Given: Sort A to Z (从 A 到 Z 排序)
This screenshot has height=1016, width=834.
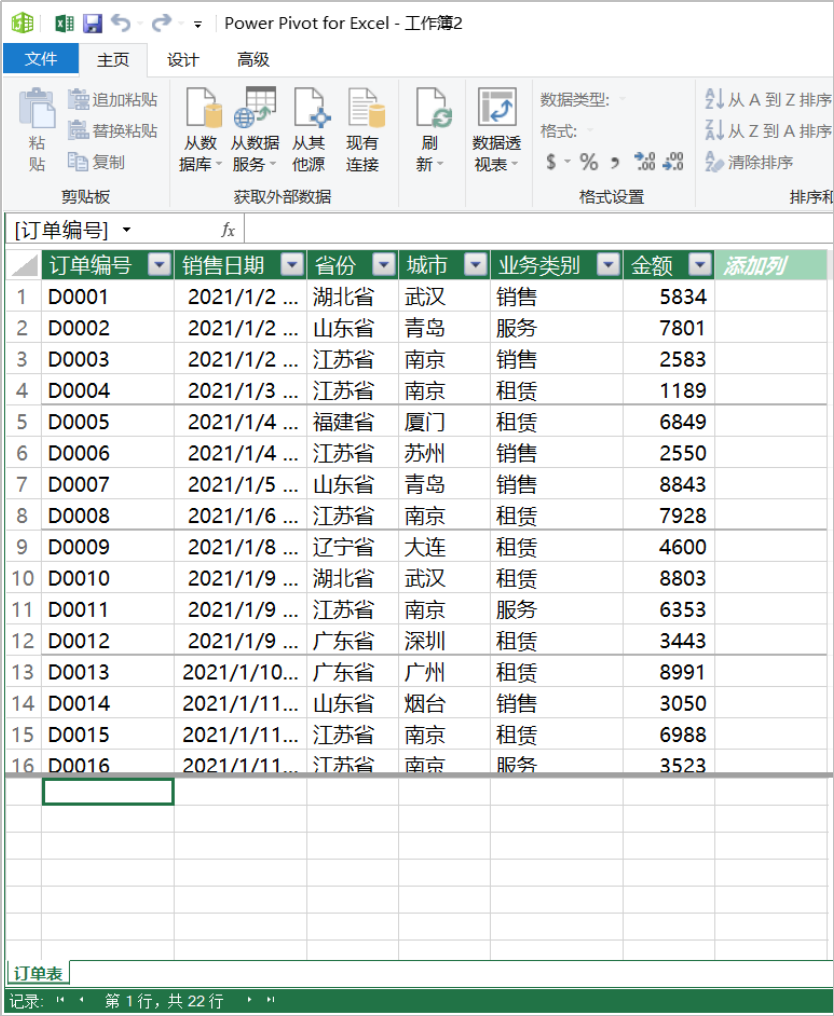Looking at the screenshot, I should coord(768,99).
